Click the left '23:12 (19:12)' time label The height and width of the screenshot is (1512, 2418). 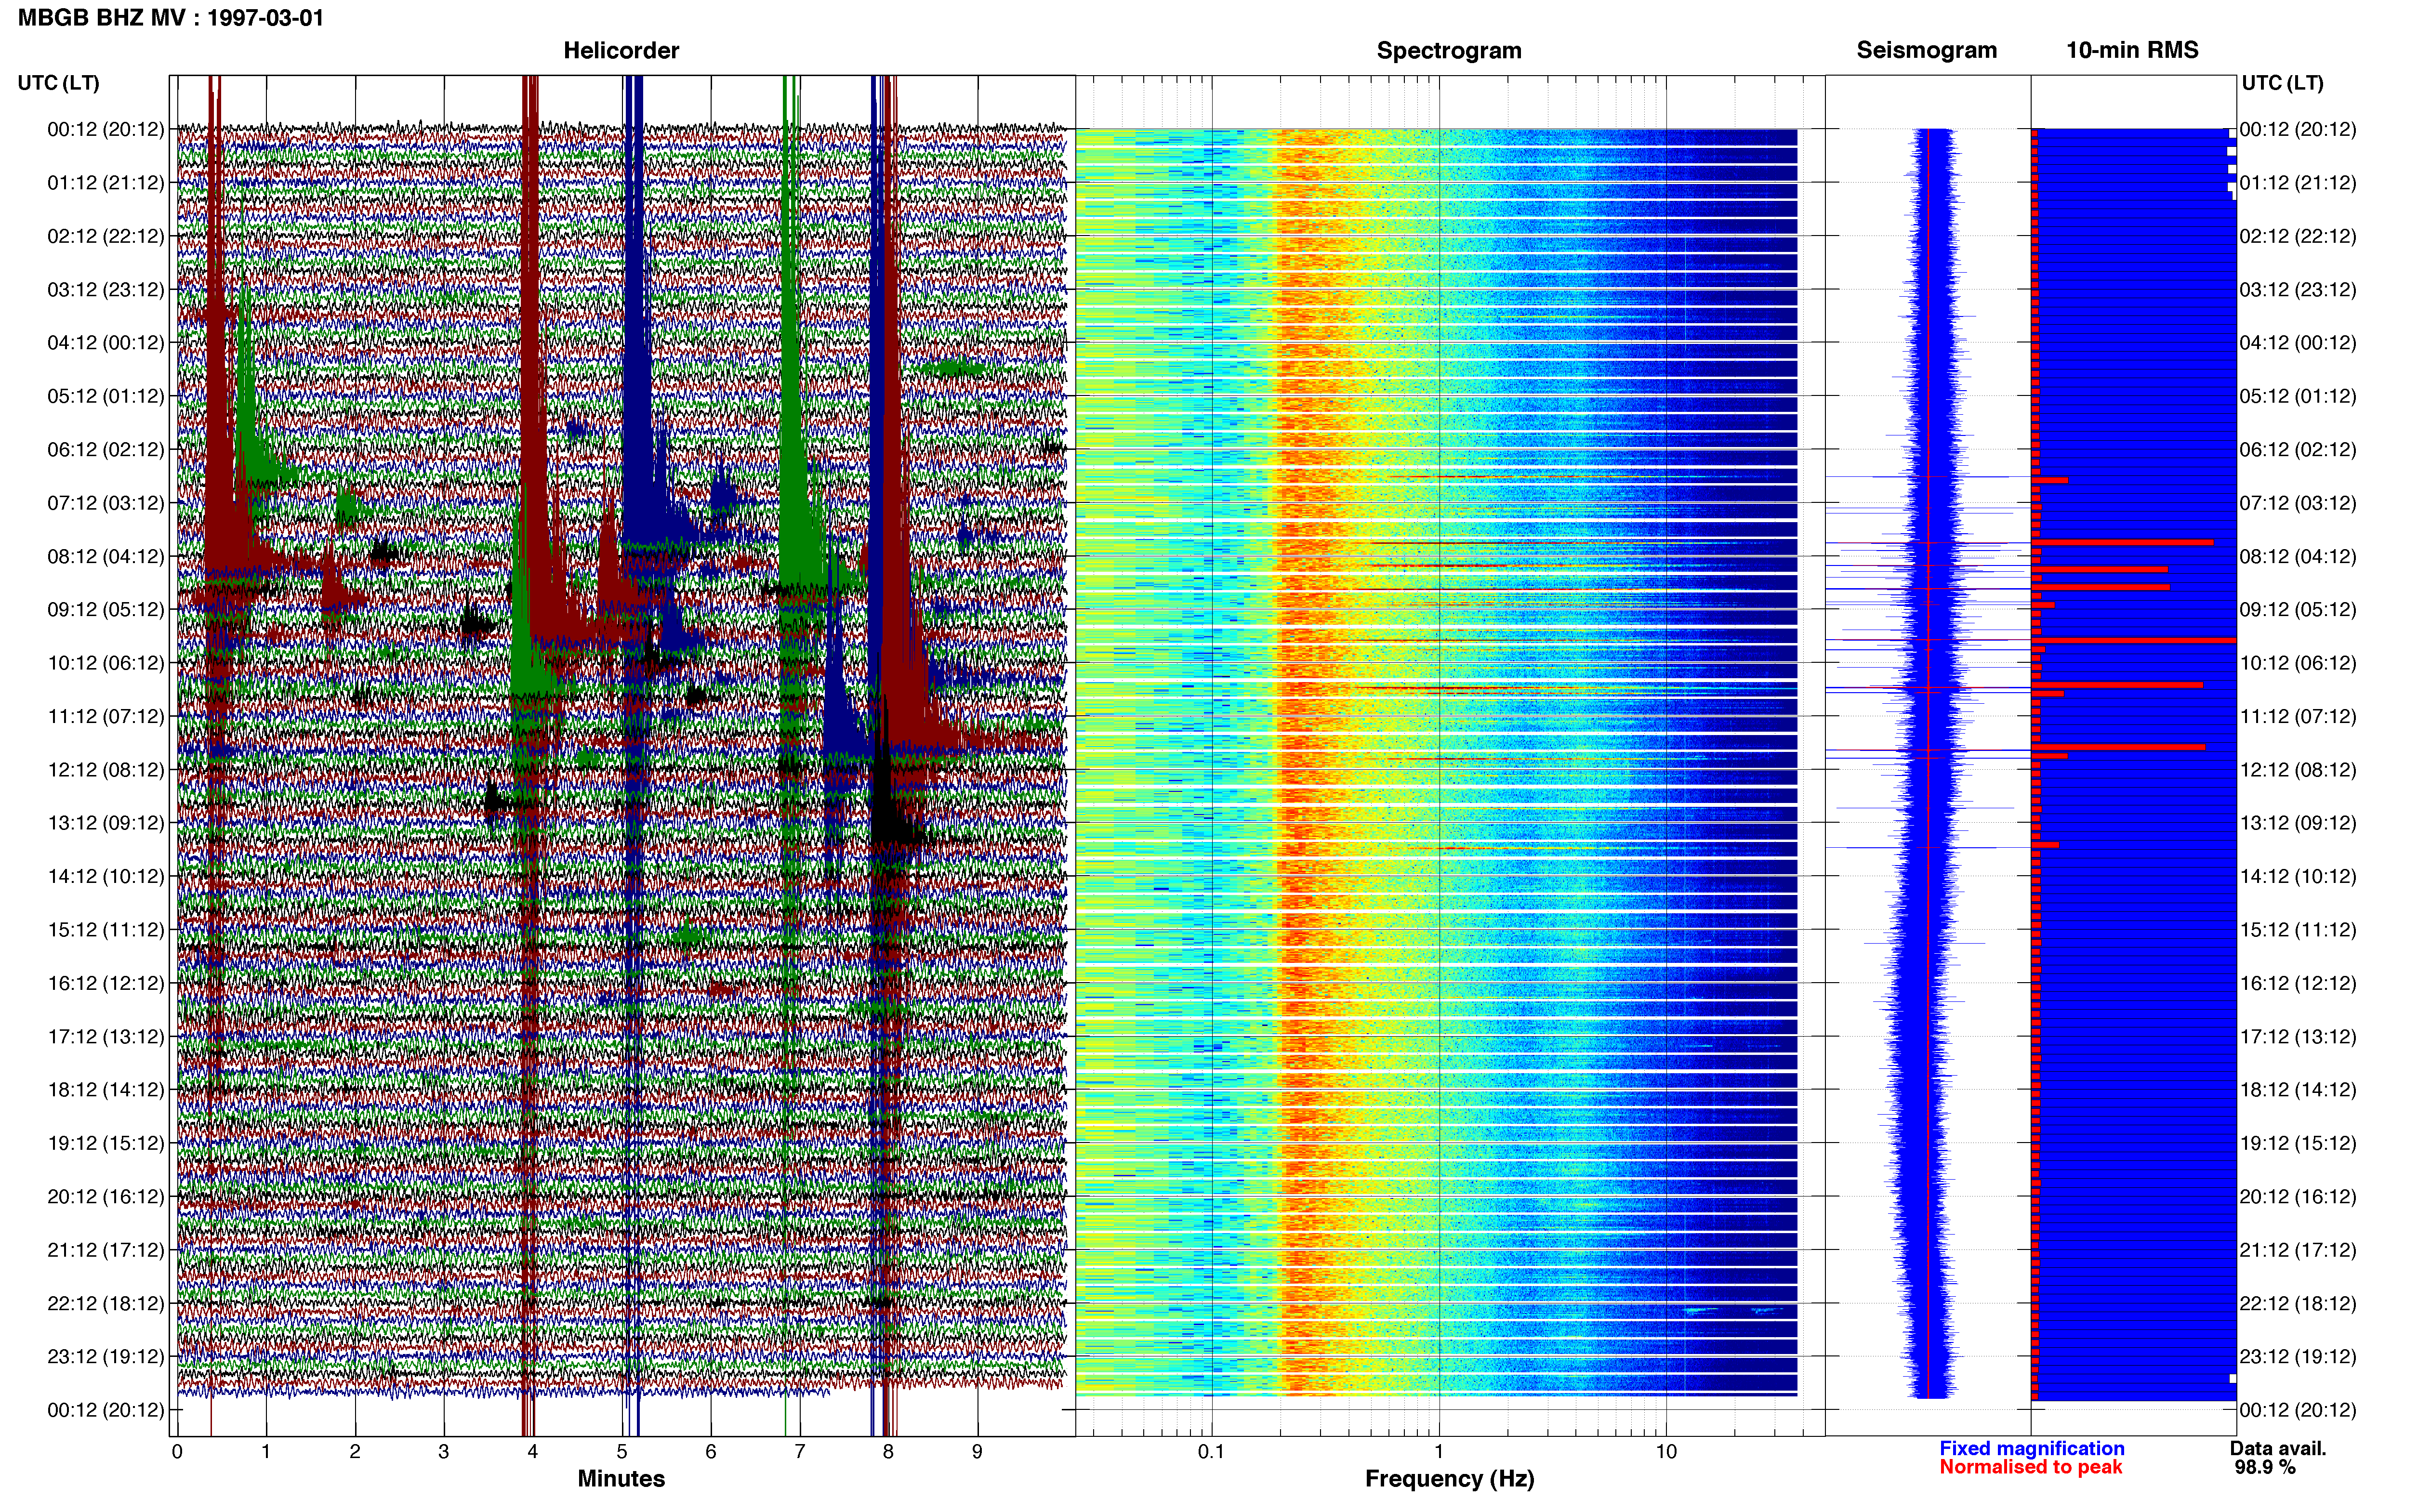tap(106, 1357)
